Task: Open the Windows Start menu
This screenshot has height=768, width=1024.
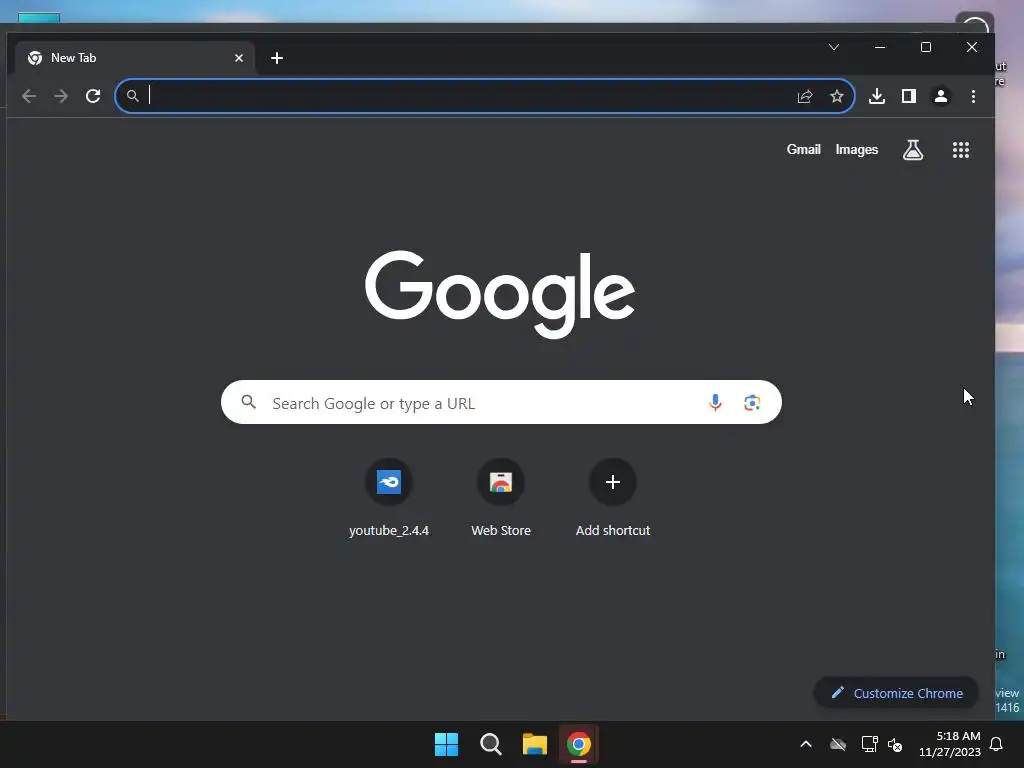Action: point(447,744)
